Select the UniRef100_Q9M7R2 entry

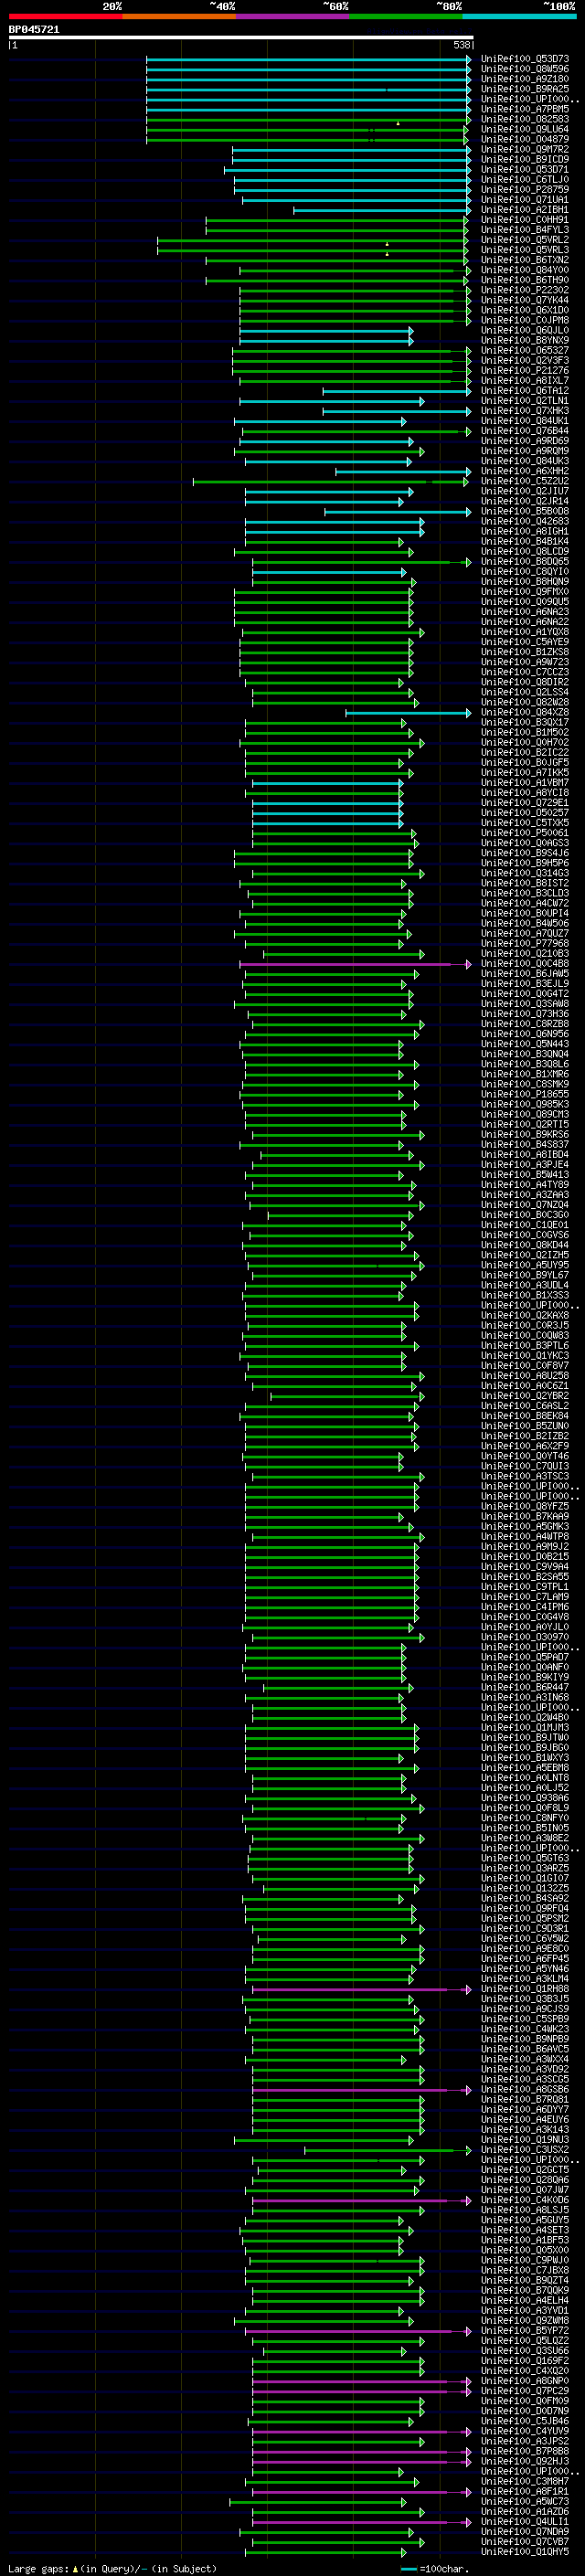[524, 149]
